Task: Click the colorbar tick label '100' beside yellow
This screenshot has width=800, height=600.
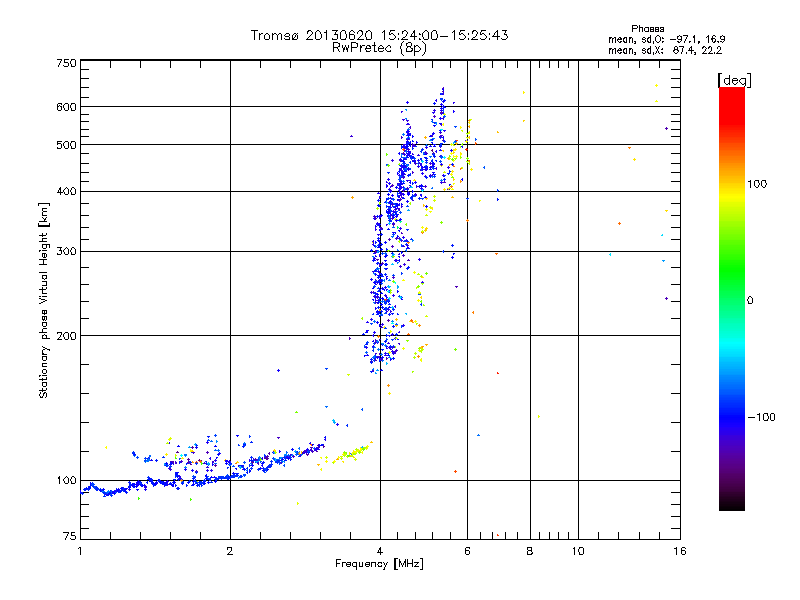Action: (757, 184)
